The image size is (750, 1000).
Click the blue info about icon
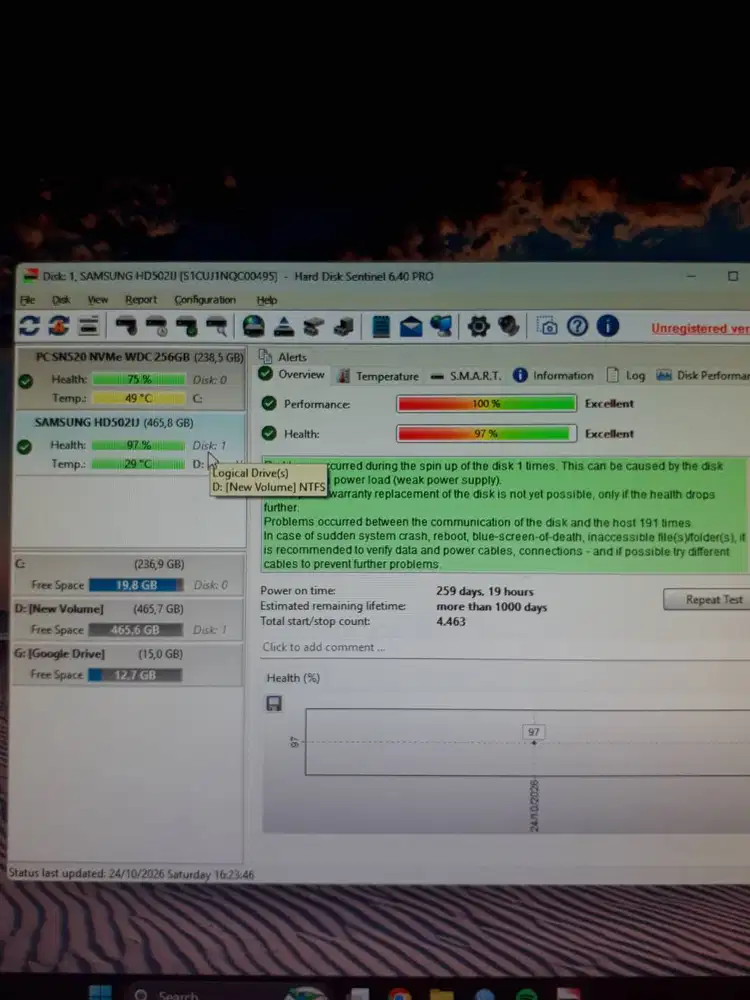608,326
